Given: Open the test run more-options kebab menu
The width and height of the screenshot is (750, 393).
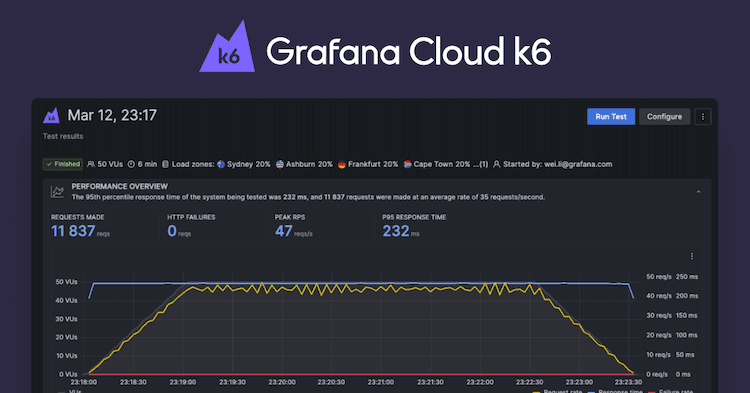Looking at the screenshot, I should 703,117.
